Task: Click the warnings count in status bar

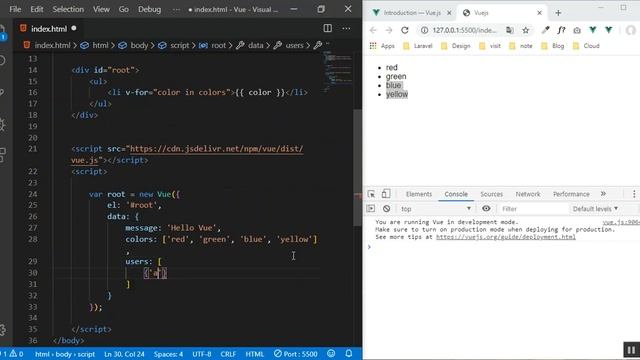Action: [x=16, y=354]
